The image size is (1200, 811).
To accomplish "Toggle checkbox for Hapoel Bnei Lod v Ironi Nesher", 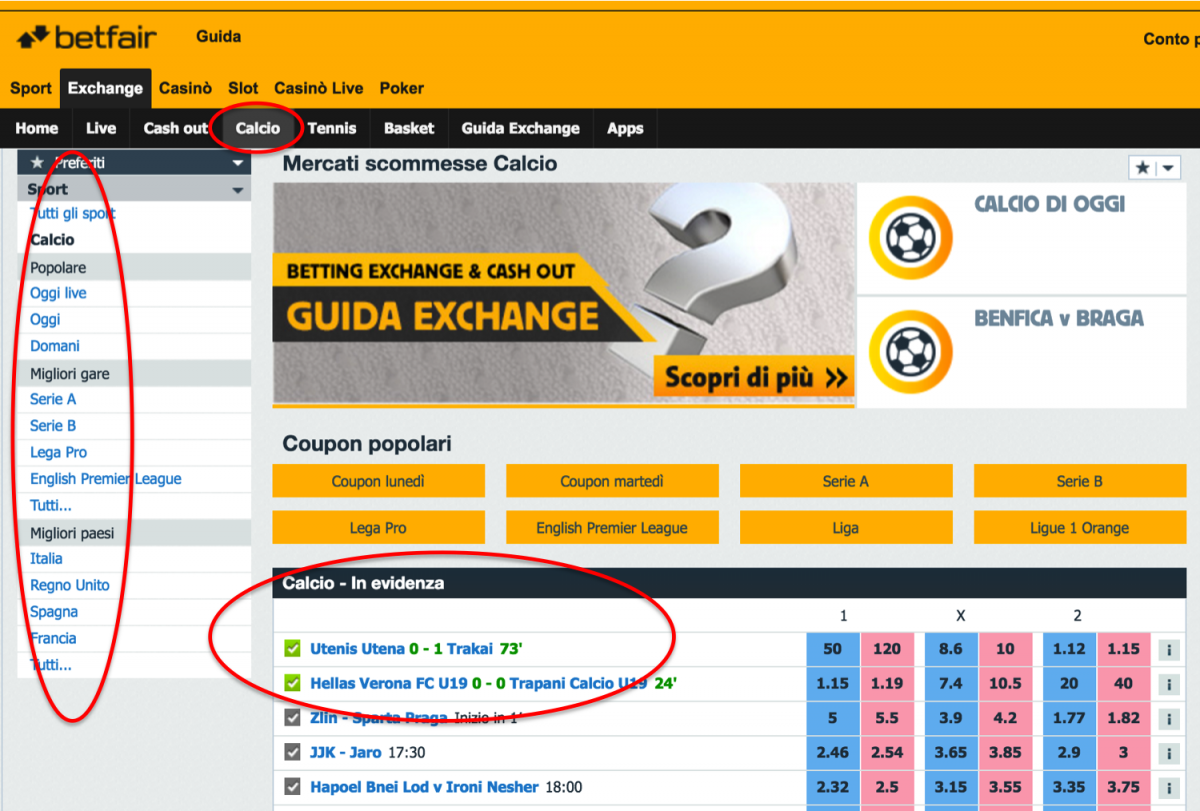I will click(x=292, y=787).
